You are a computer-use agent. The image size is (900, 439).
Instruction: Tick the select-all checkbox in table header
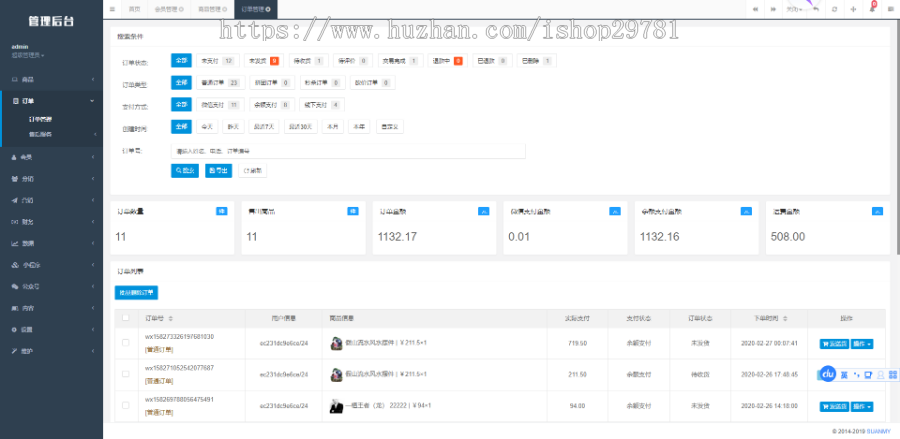(126, 317)
